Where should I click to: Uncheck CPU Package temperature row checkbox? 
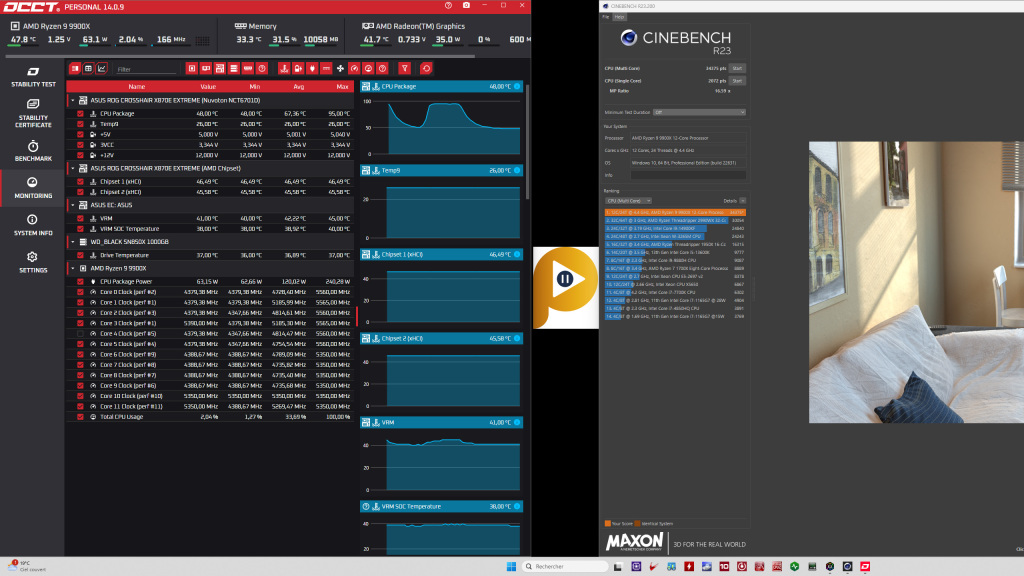(80, 114)
